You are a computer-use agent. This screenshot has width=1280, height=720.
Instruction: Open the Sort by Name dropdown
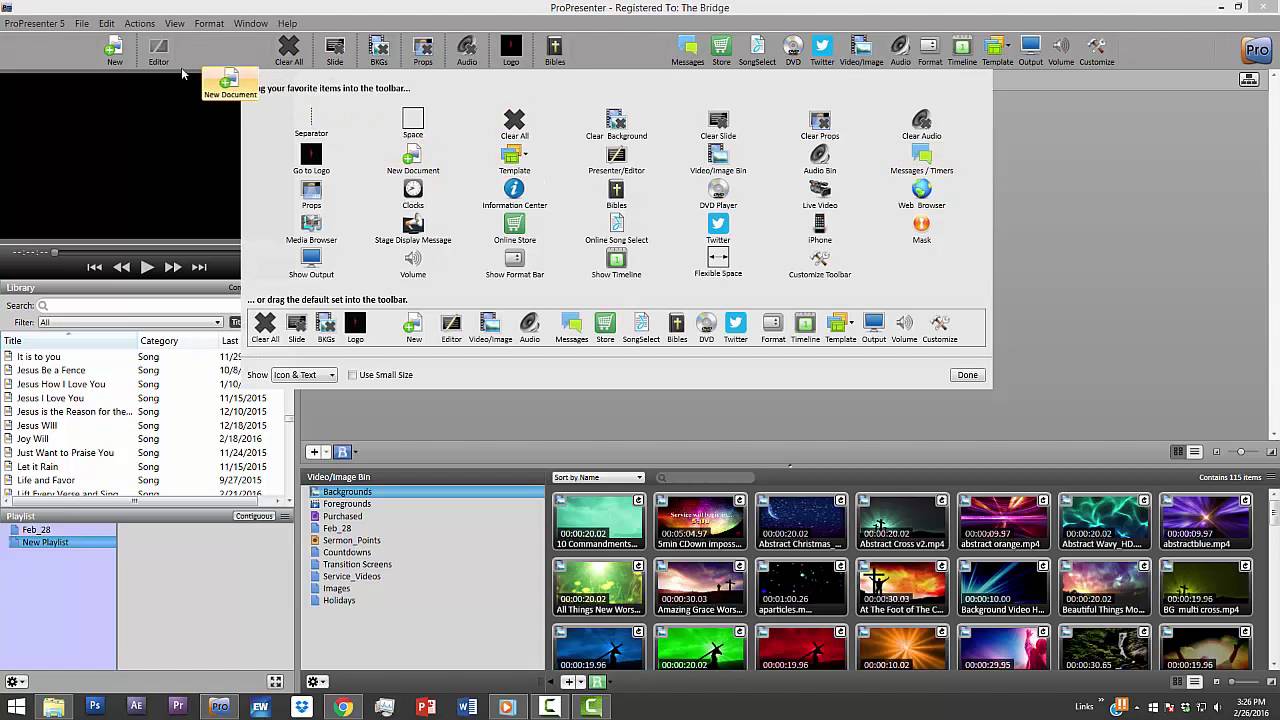(x=598, y=477)
